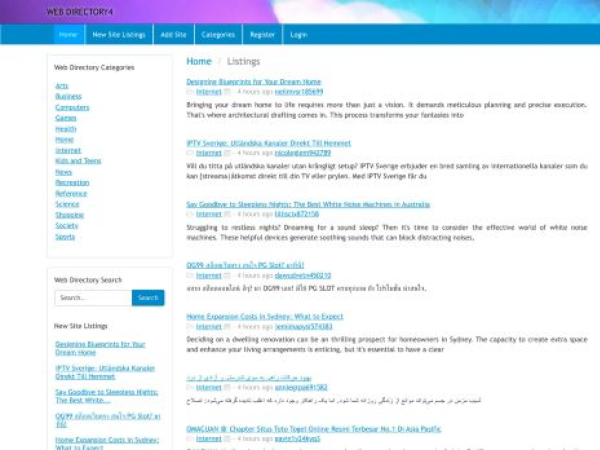
Task: Click the folder icon under the IPTV Sverige listing
Action: click(190, 153)
